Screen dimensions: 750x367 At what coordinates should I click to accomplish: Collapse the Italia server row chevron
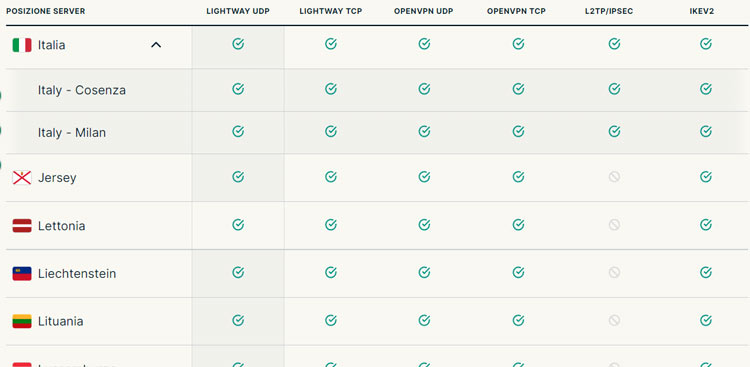click(156, 45)
